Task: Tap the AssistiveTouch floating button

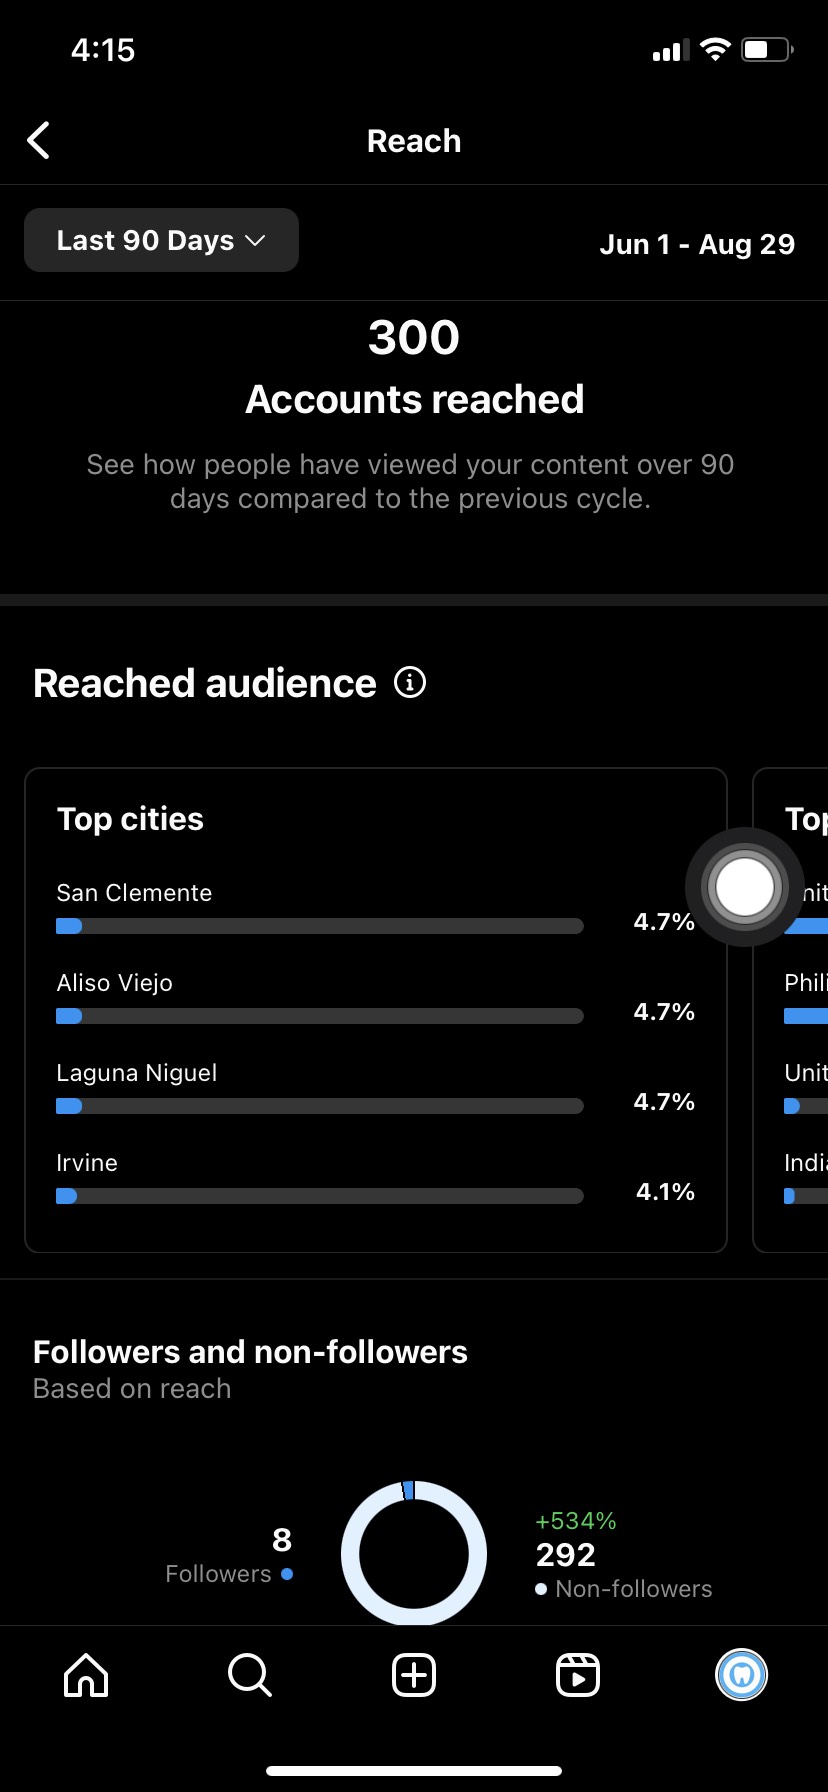Action: pos(744,887)
